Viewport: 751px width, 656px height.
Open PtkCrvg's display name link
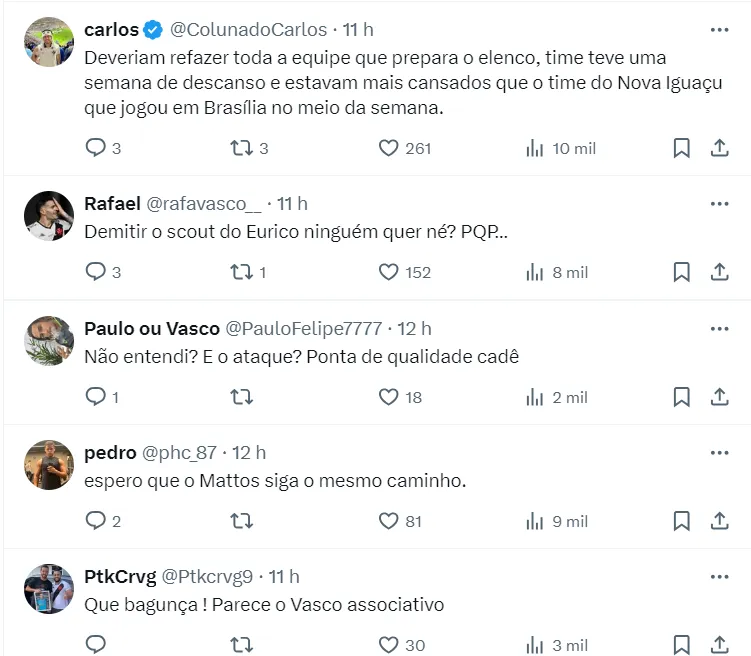(118, 577)
